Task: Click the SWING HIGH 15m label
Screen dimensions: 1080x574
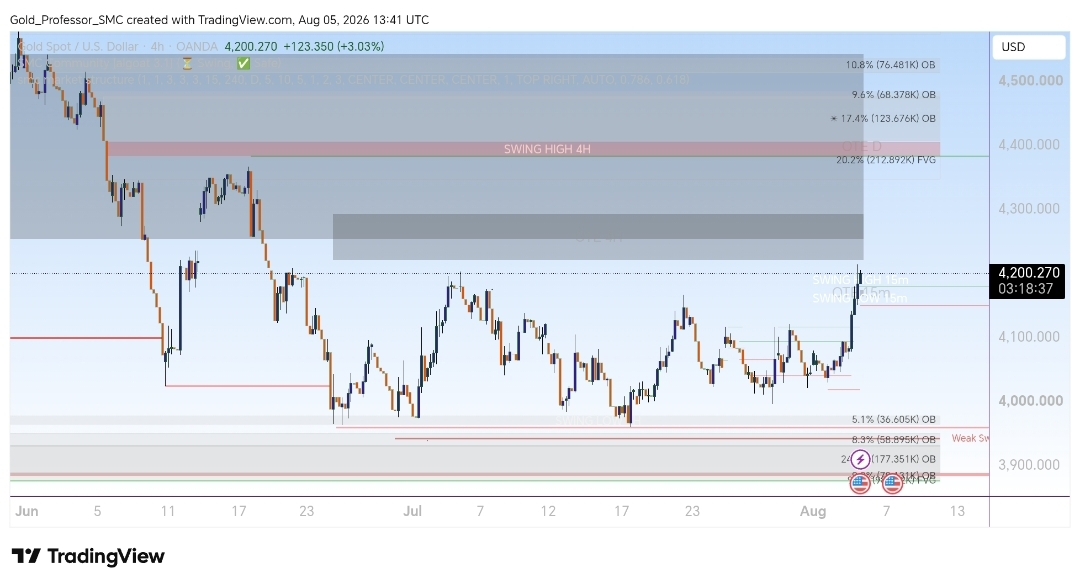Action: 860,280
